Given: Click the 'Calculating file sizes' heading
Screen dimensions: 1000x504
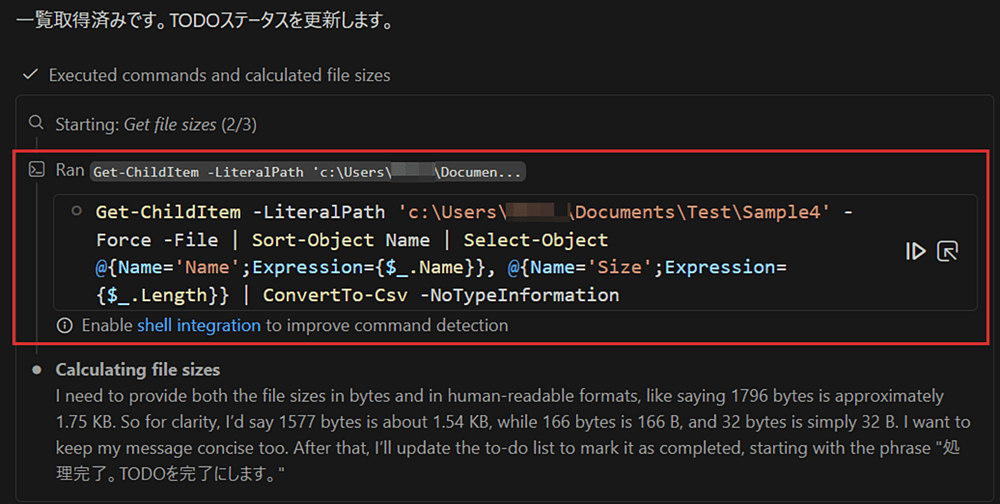Looking at the screenshot, I should point(138,369).
